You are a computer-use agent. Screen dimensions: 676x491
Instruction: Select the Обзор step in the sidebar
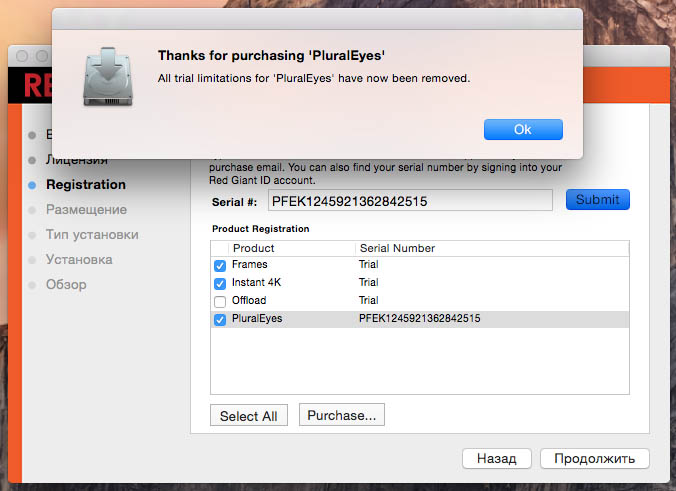[x=66, y=285]
